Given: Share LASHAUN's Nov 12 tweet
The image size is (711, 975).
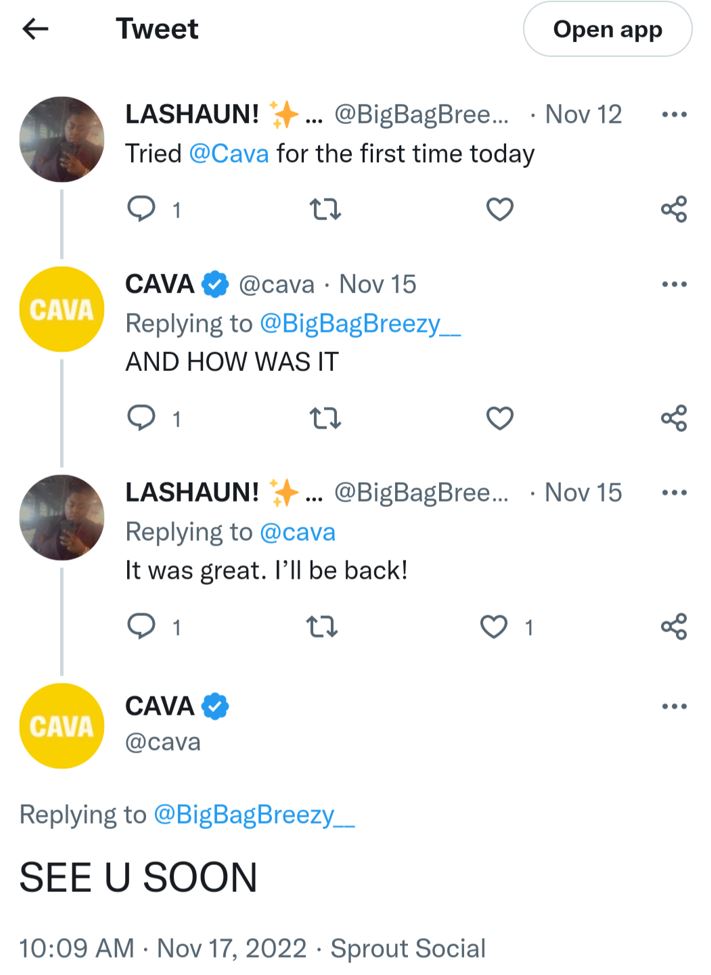Looking at the screenshot, I should point(674,210).
